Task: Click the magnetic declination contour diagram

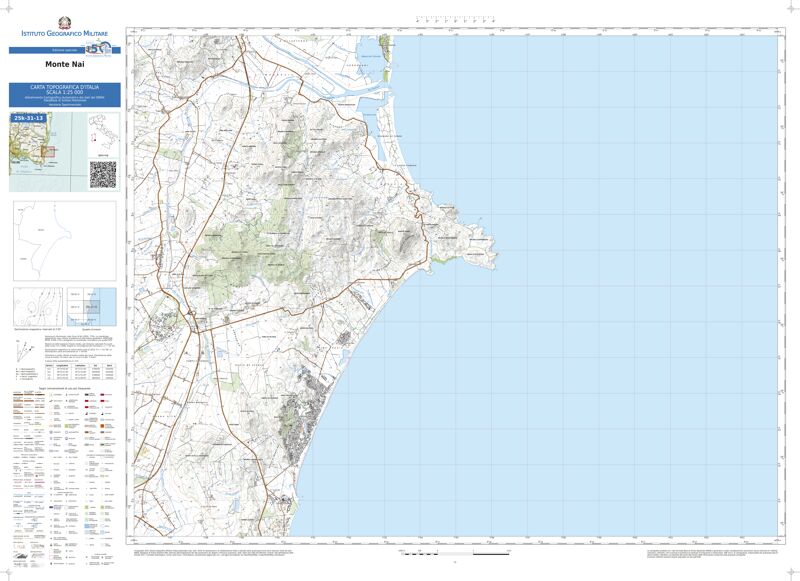Action: [x=37, y=305]
